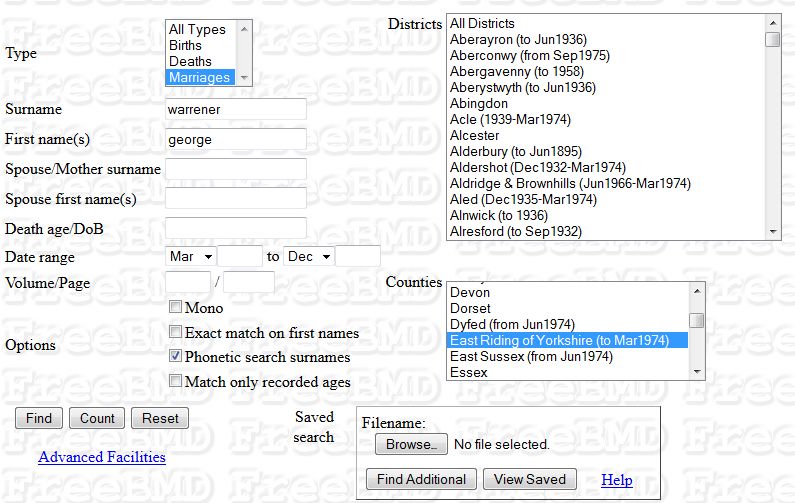Select Aberconwy (from Sep1975) district

coord(605,55)
